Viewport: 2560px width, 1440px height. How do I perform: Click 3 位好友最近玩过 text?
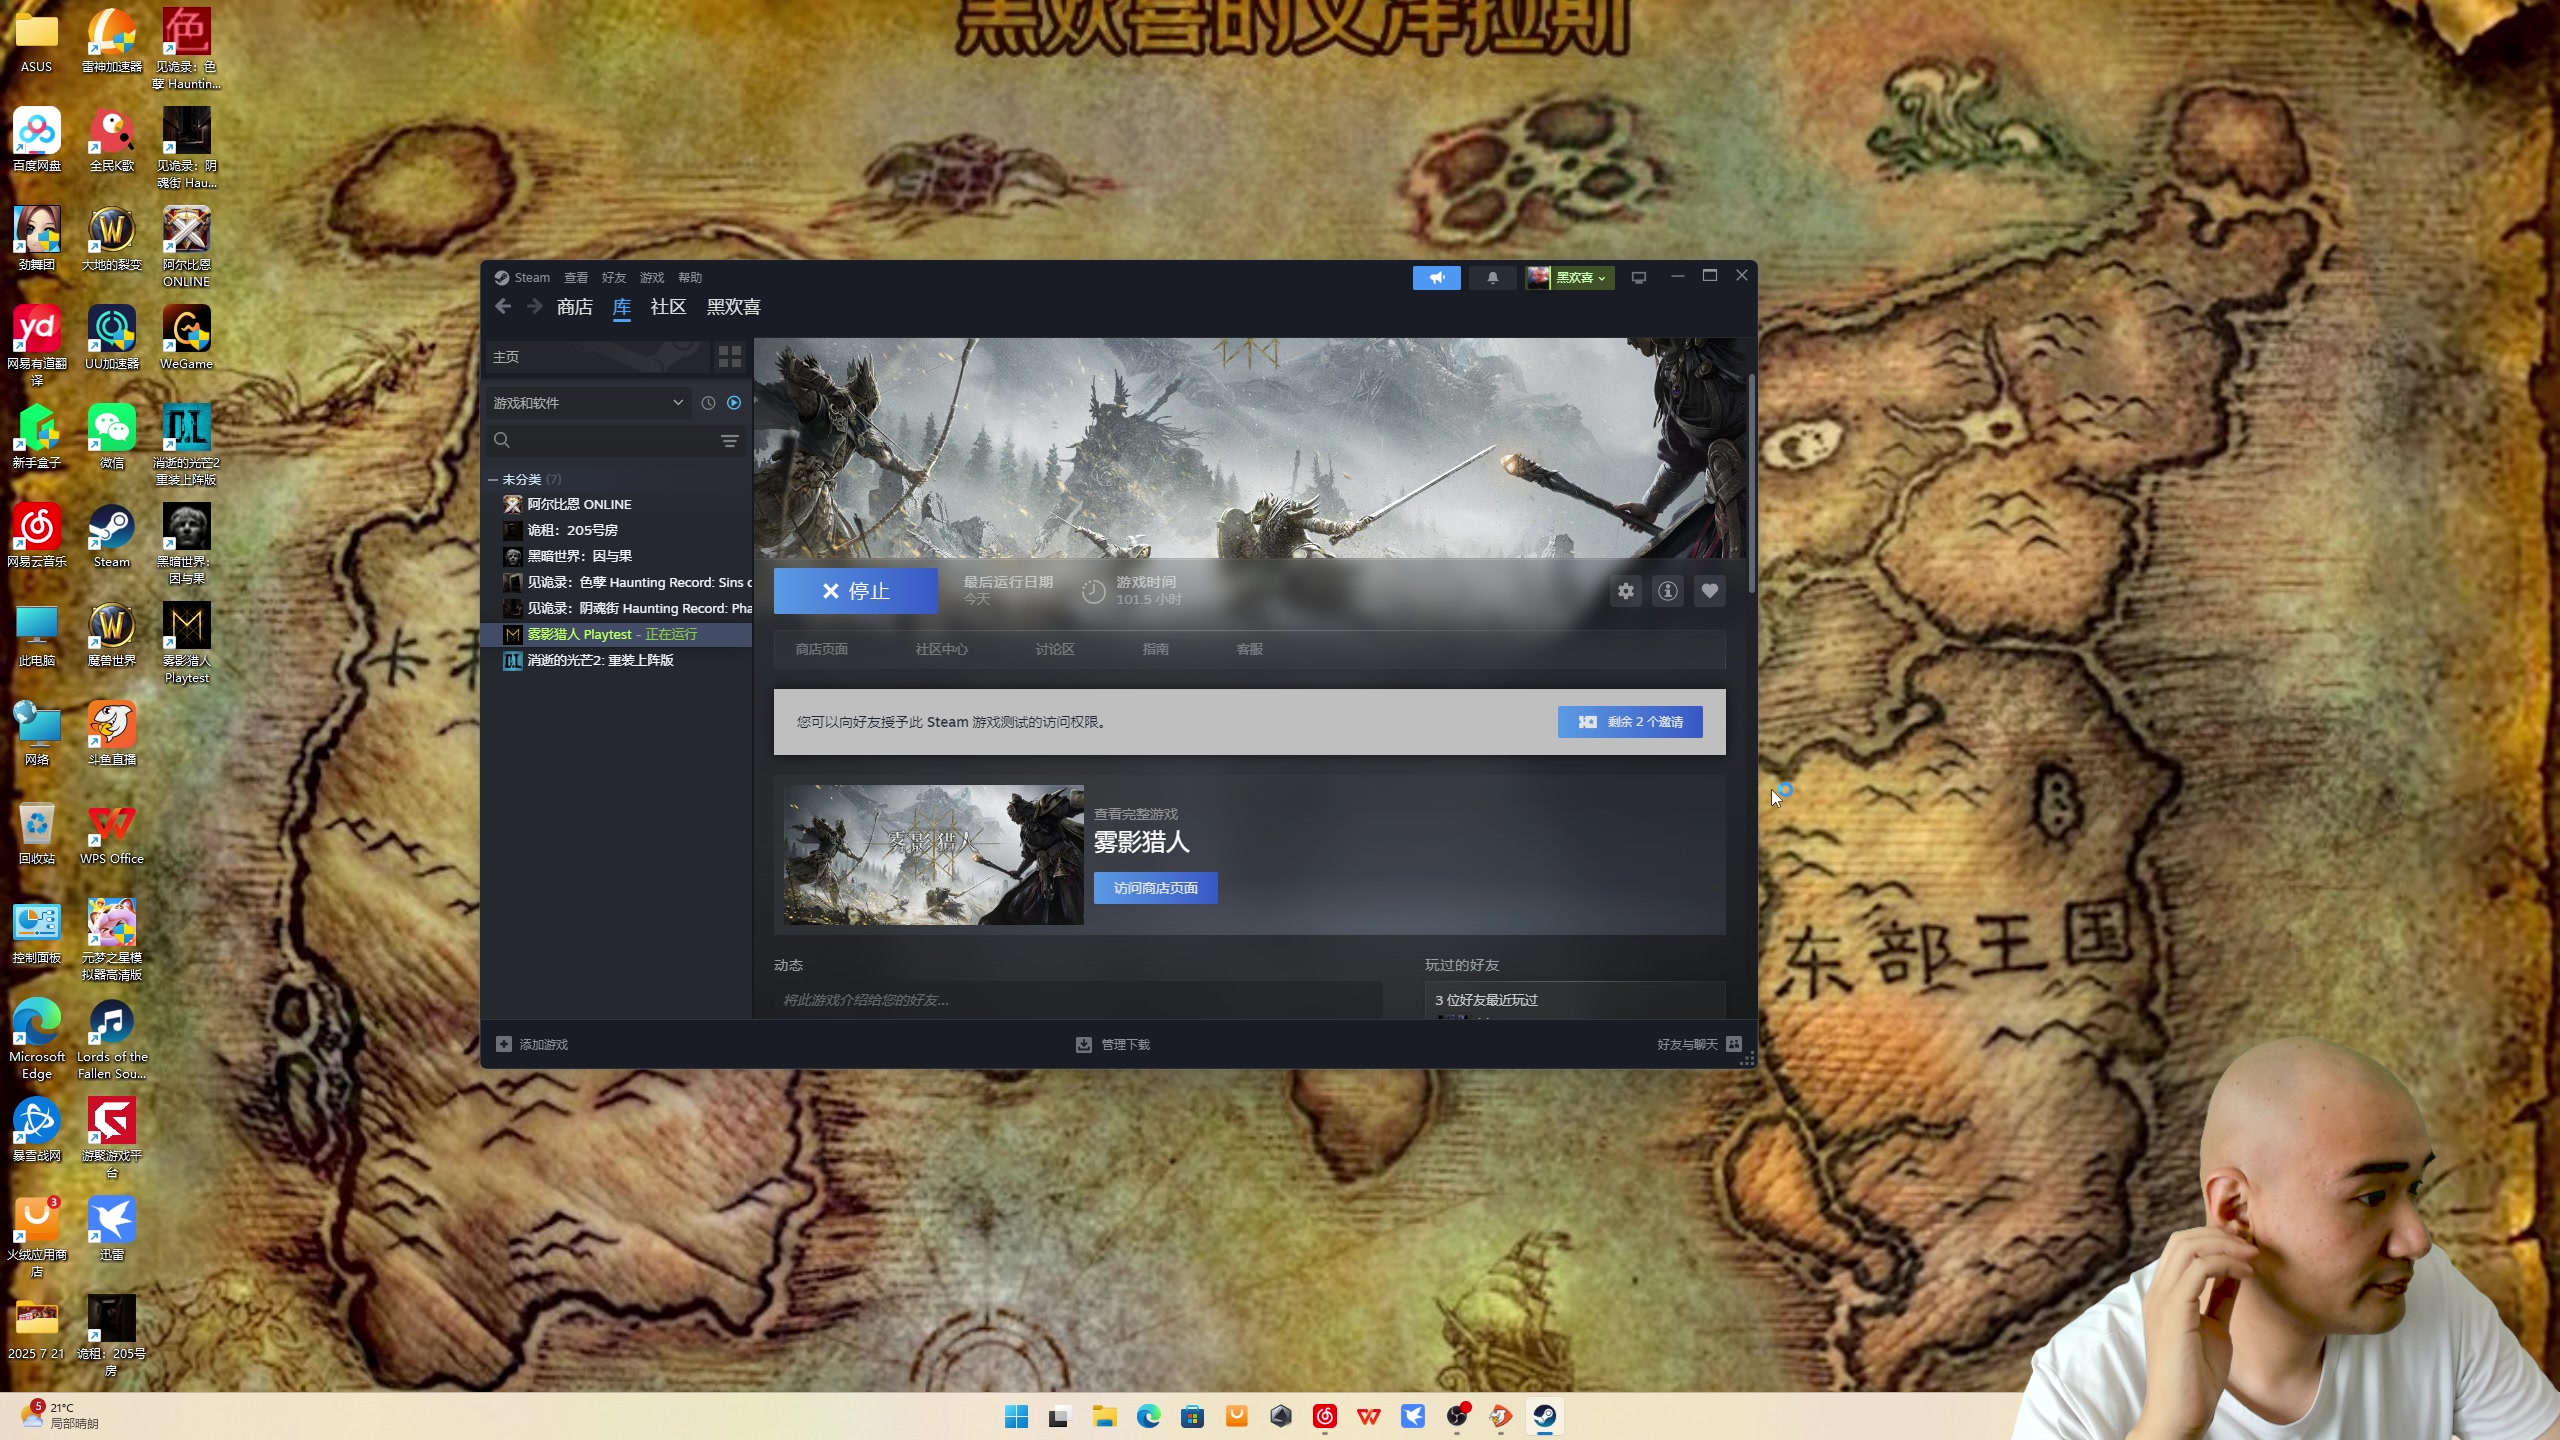point(1486,1000)
